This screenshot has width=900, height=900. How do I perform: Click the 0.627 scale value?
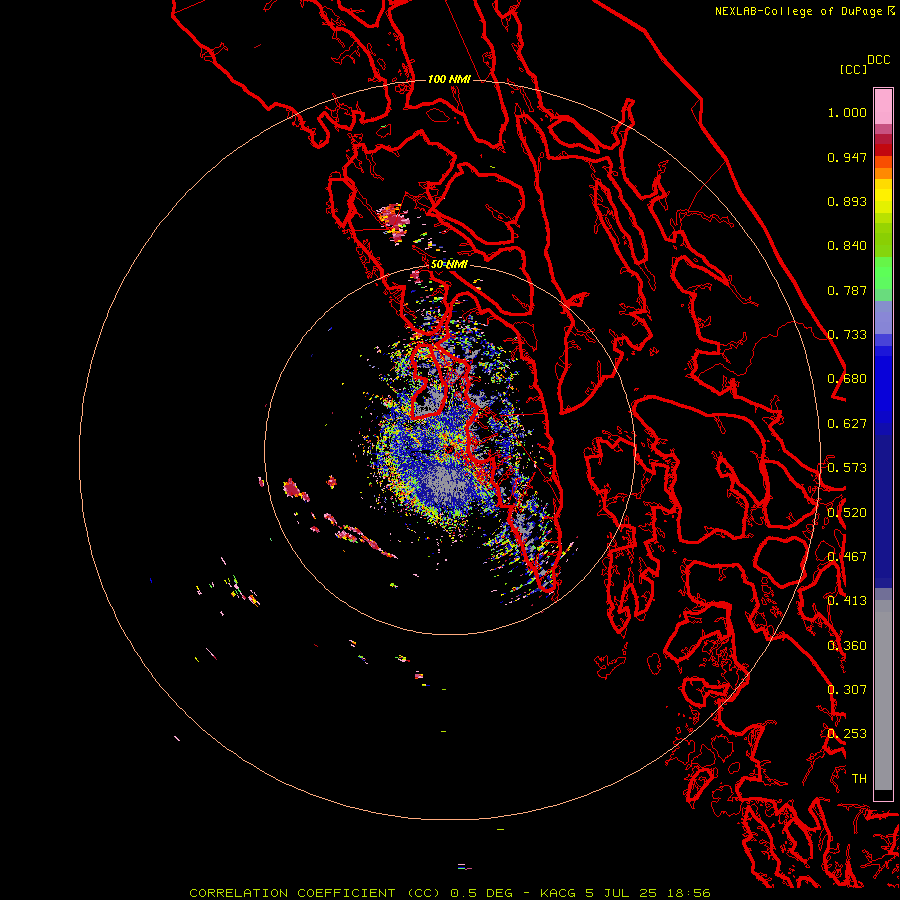[x=847, y=424]
